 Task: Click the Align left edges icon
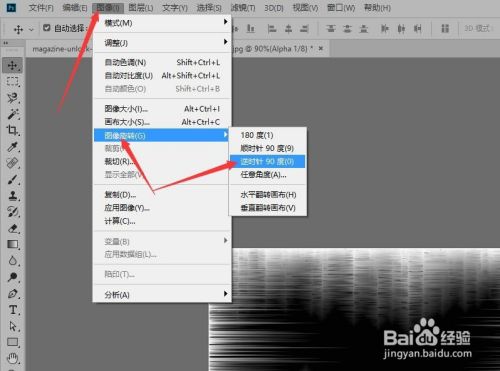click(272, 29)
